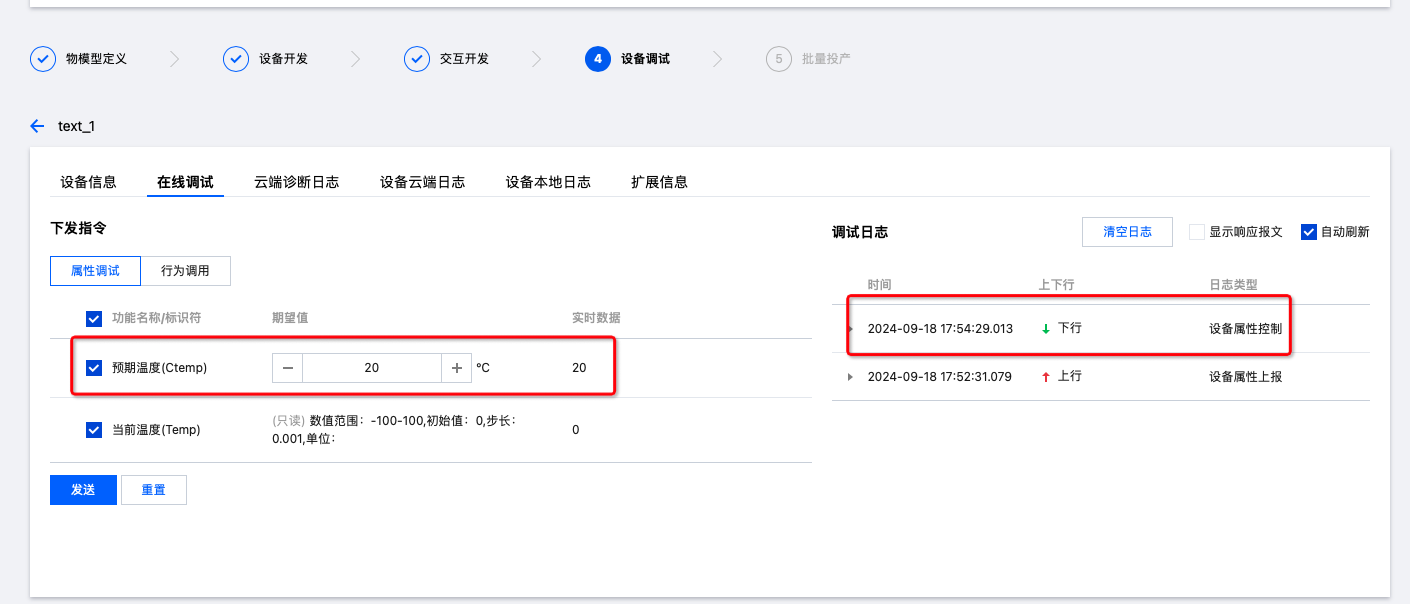Disable the 自动刷新 checkbox
The image size is (1410, 604).
tap(1308, 232)
